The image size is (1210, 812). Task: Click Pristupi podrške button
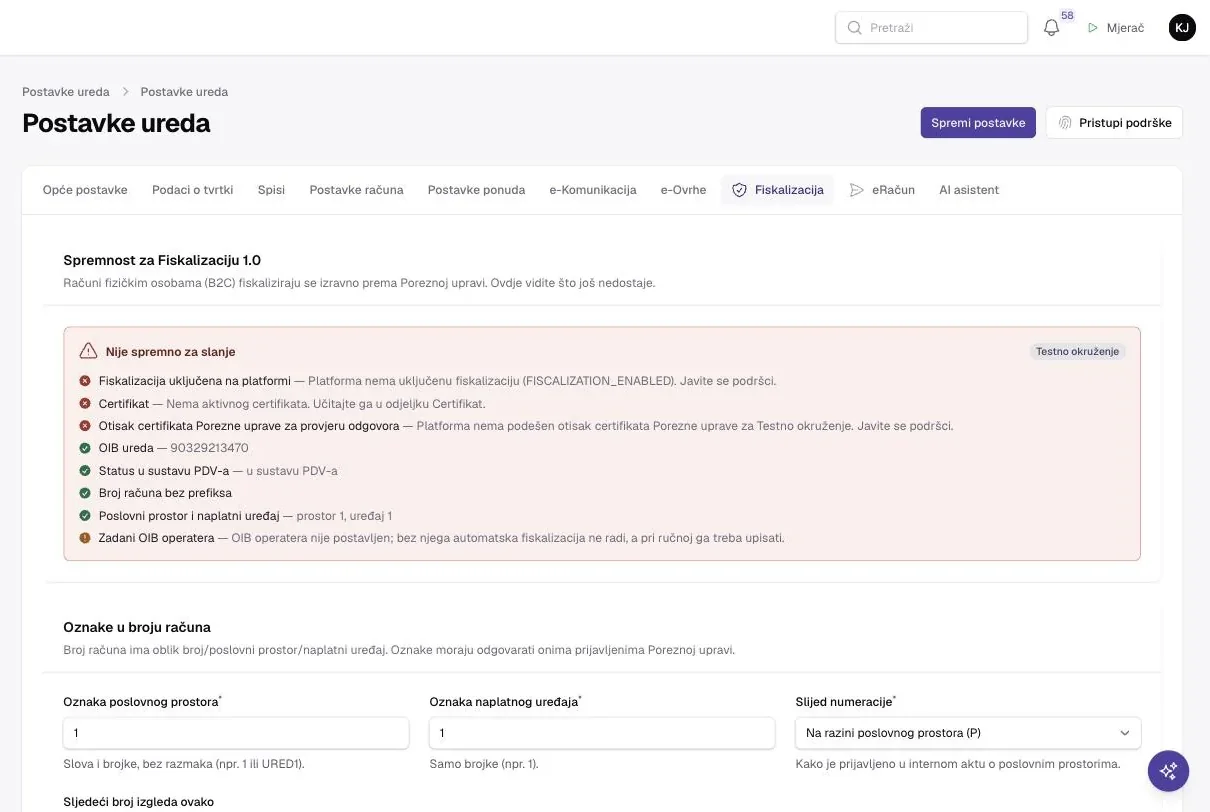(x=1114, y=123)
